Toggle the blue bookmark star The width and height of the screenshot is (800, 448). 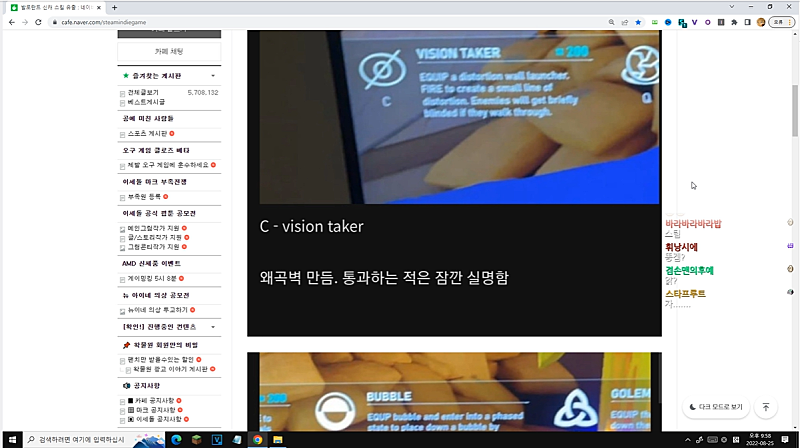point(638,22)
